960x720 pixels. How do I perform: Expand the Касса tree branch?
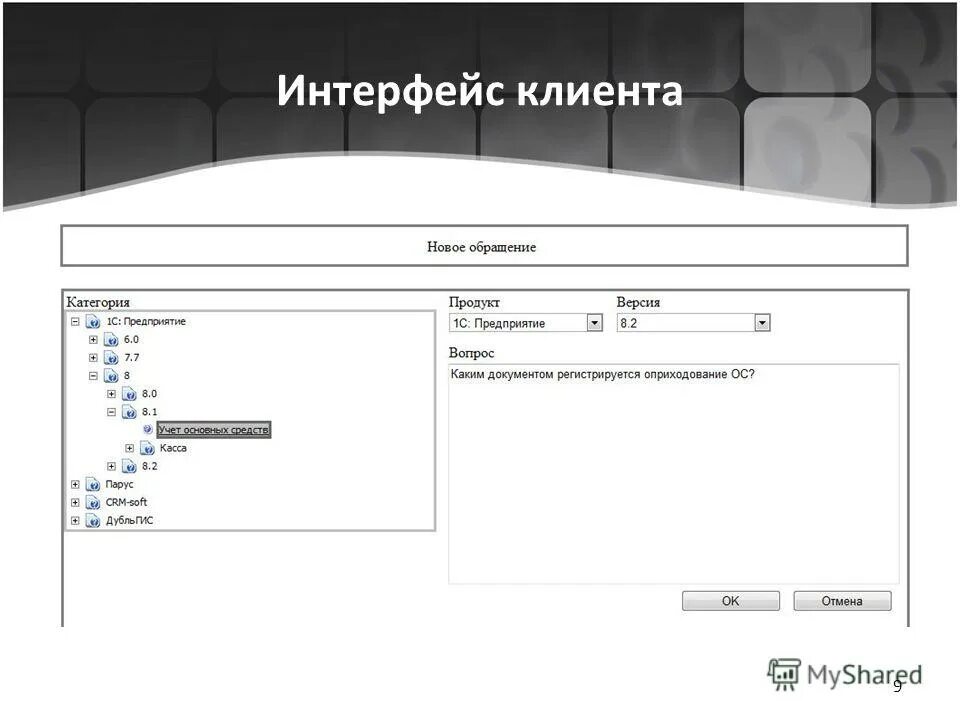tap(131, 448)
